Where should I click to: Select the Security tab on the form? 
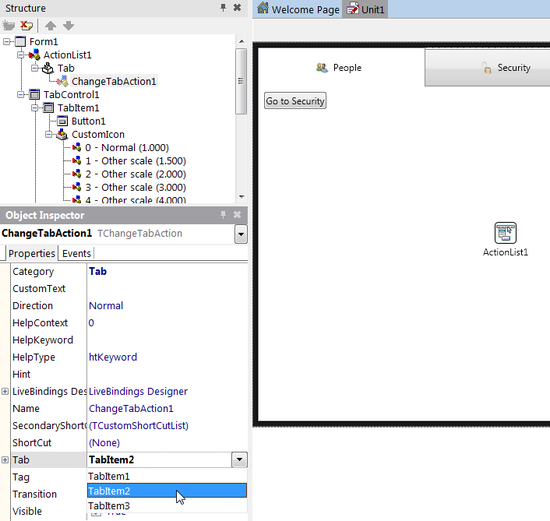(x=488, y=67)
